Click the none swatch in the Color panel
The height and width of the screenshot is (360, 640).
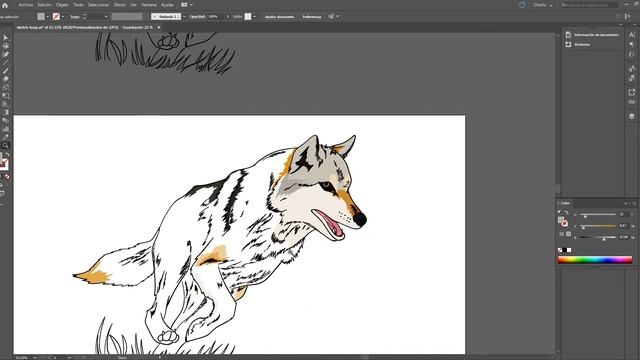point(560,250)
